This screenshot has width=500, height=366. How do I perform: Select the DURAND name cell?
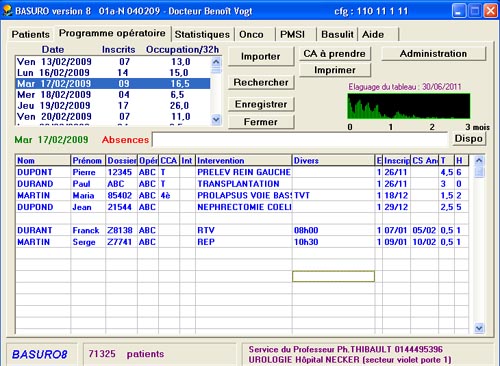click(x=43, y=184)
